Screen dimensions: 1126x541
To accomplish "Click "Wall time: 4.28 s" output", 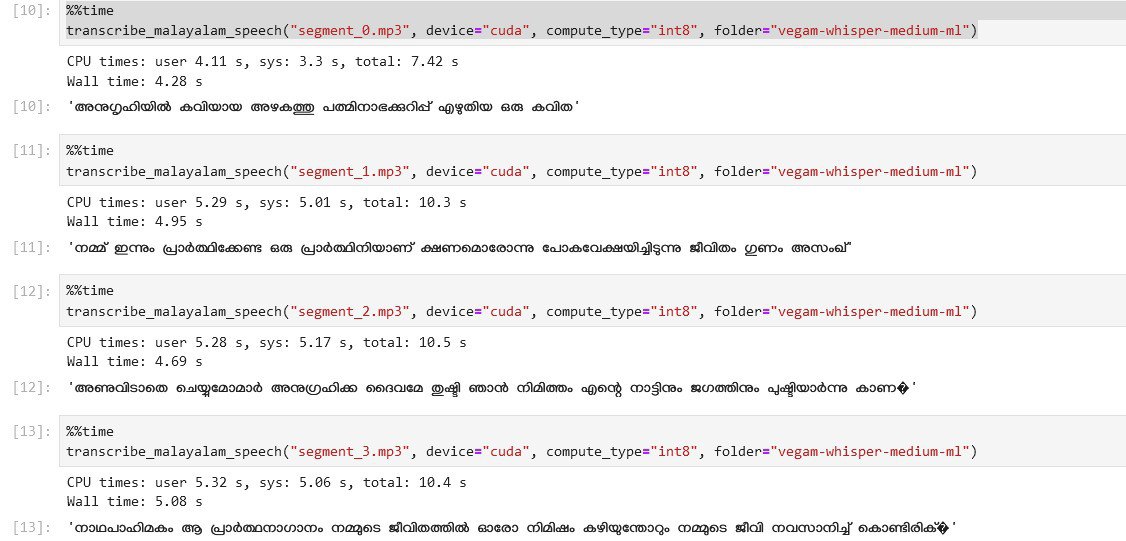I will click(x=134, y=81).
